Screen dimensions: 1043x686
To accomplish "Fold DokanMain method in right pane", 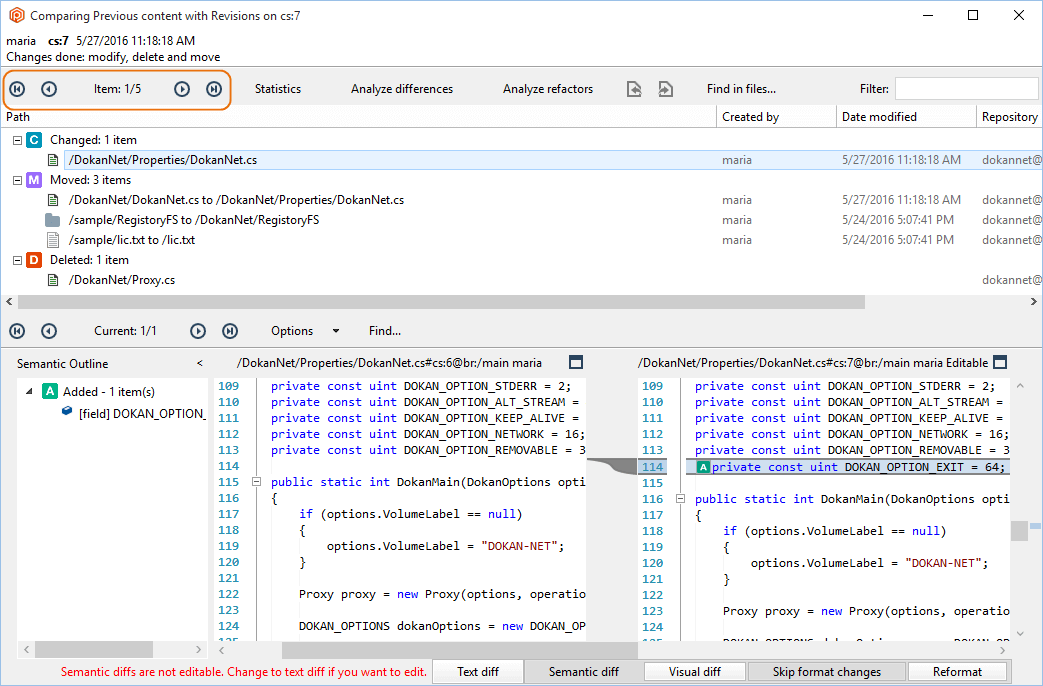I will tap(680, 498).
